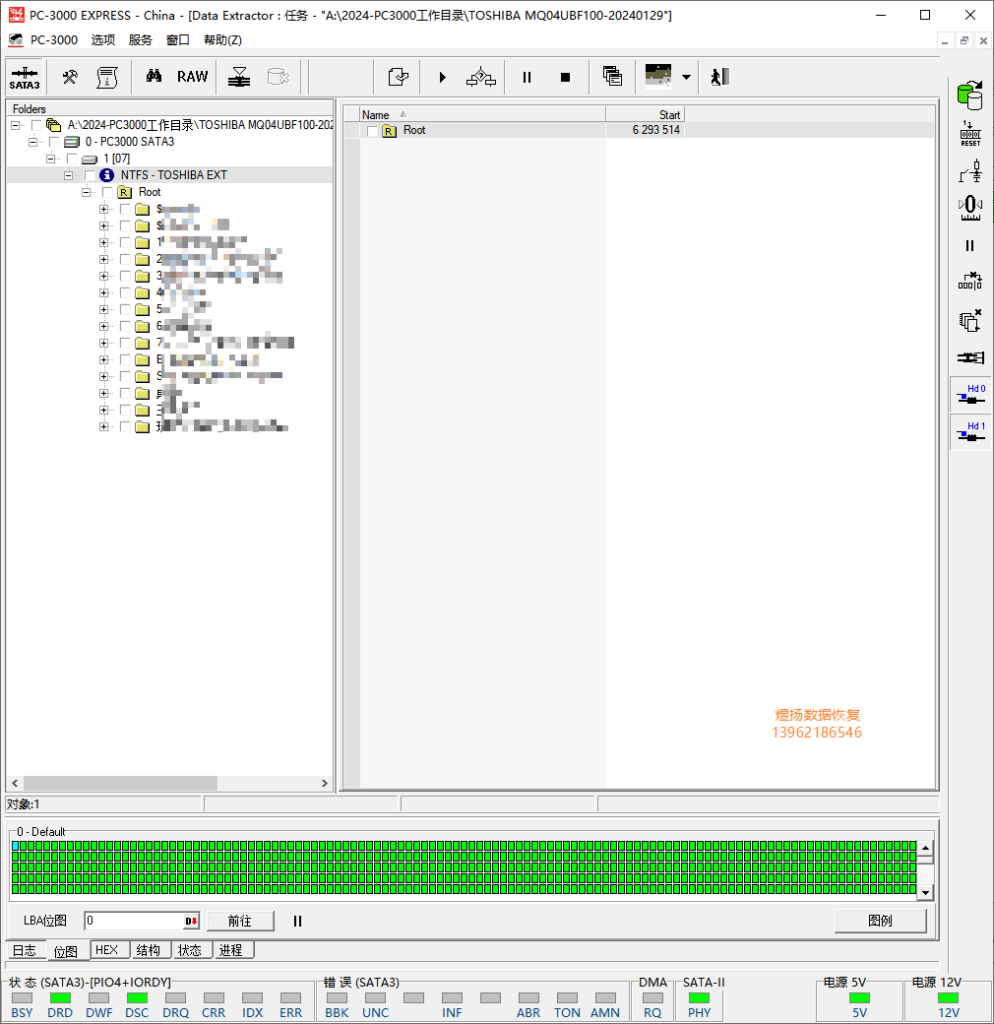Check the NTFS - TOSHIBA EXT checkbox
This screenshot has height=1024, width=994.
[x=90, y=175]
